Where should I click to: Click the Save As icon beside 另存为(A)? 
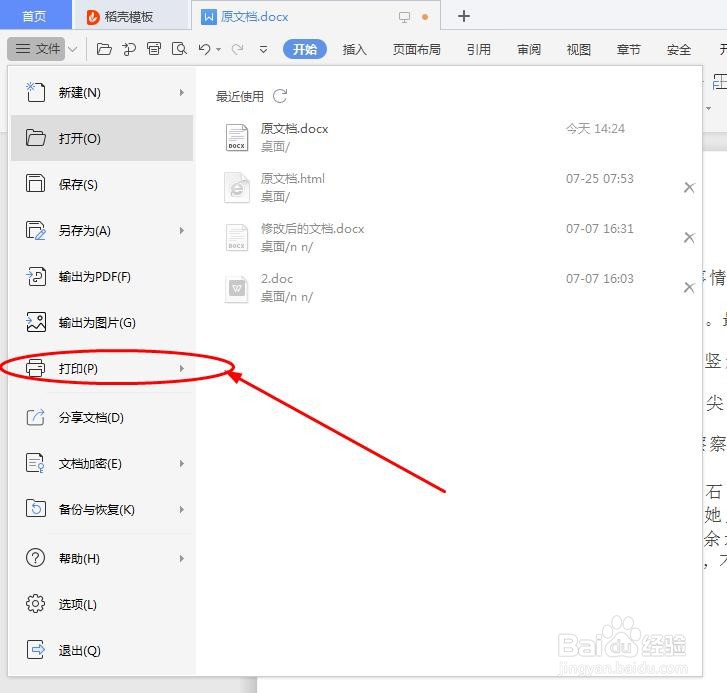tap(35, 230)
